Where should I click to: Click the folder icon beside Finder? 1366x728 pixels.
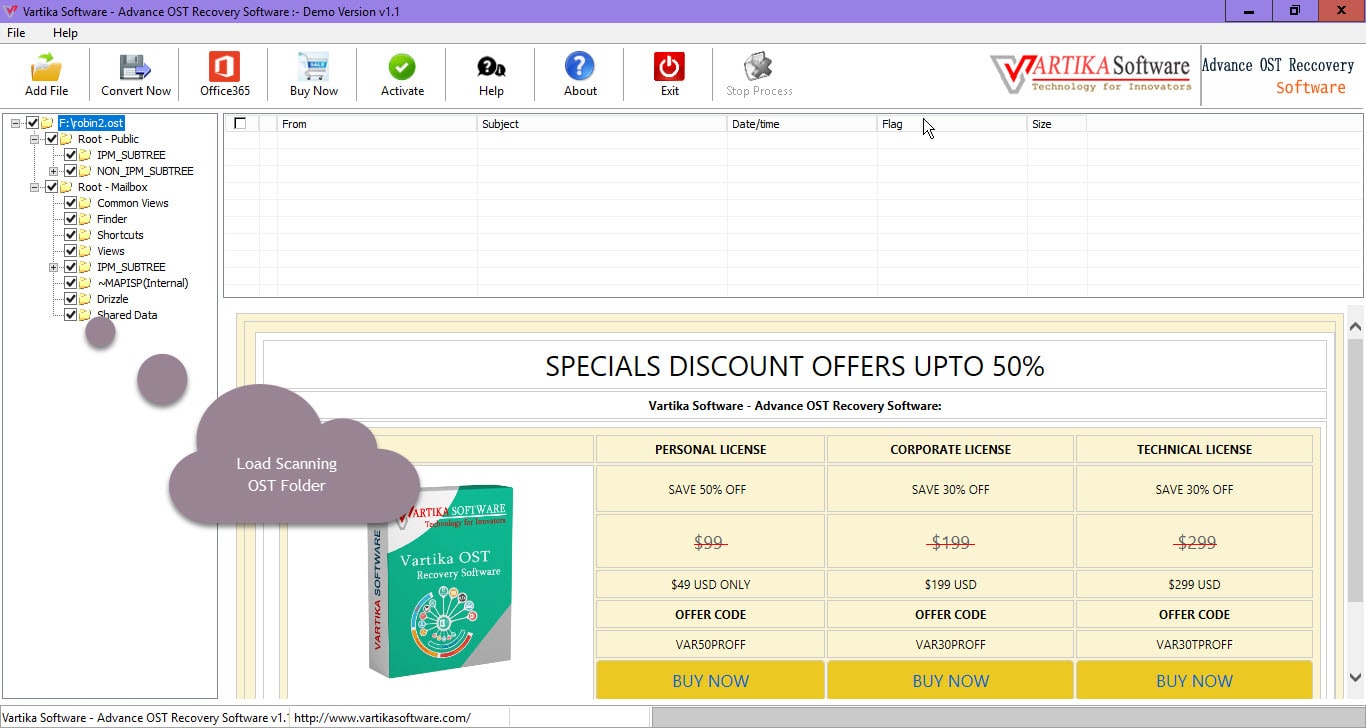click(x=86, y=219)
